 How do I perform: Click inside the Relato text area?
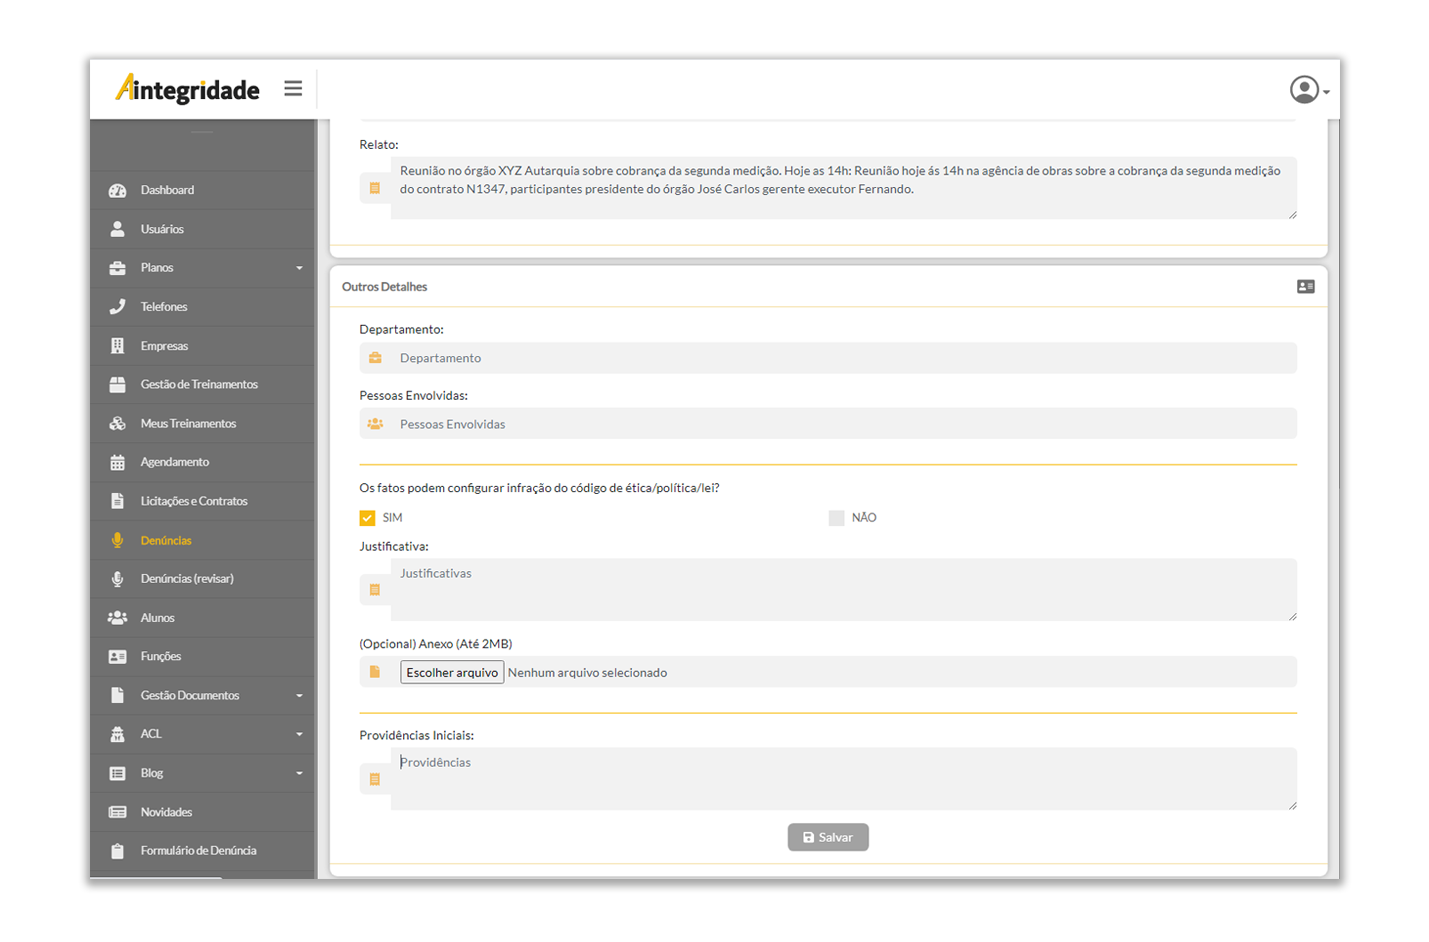843,187
